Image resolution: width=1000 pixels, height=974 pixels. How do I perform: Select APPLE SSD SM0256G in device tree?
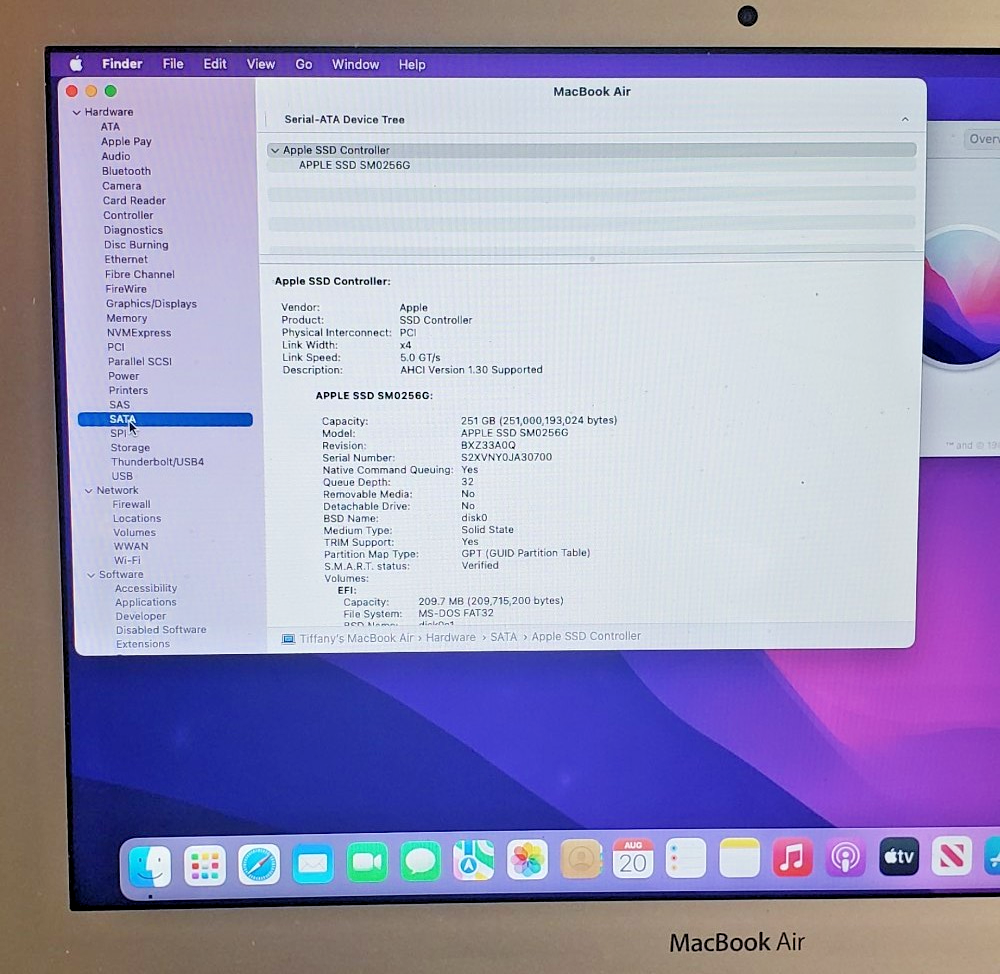355,165
